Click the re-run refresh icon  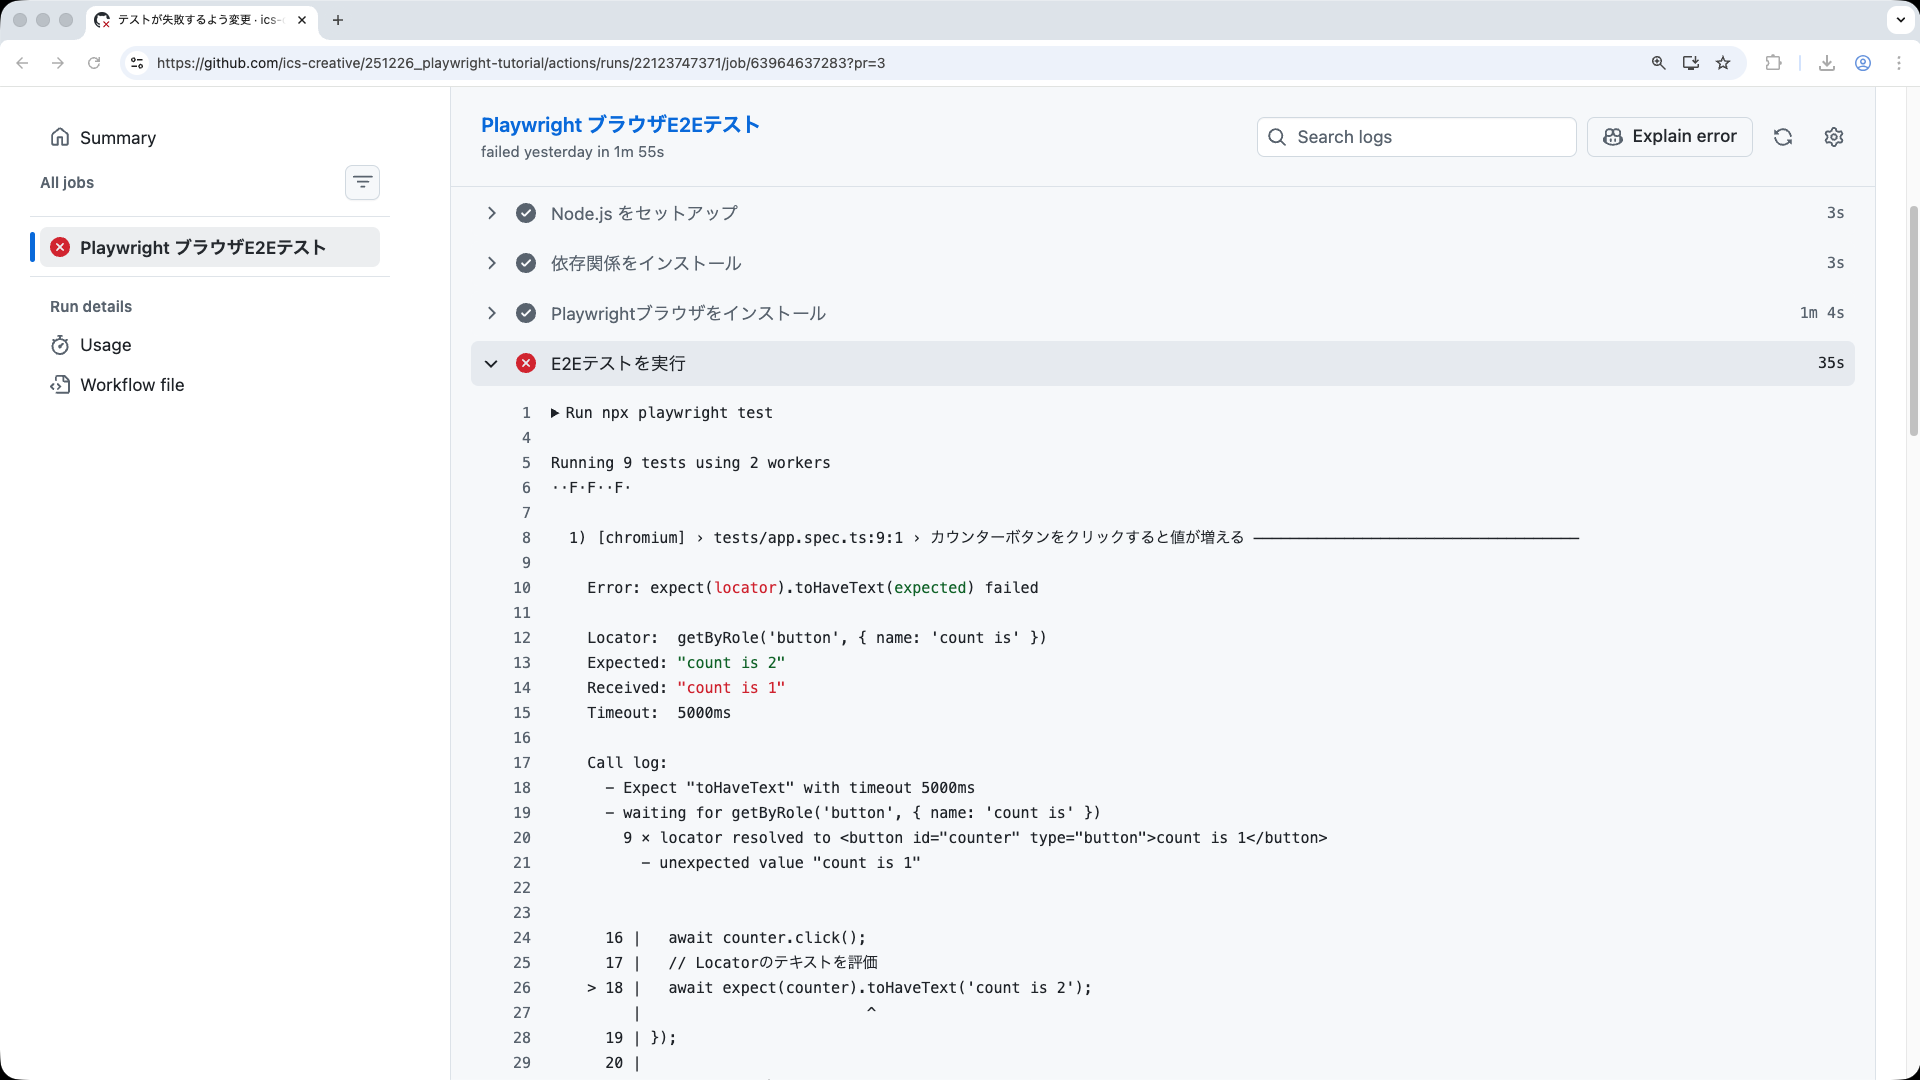(1784, 137)
